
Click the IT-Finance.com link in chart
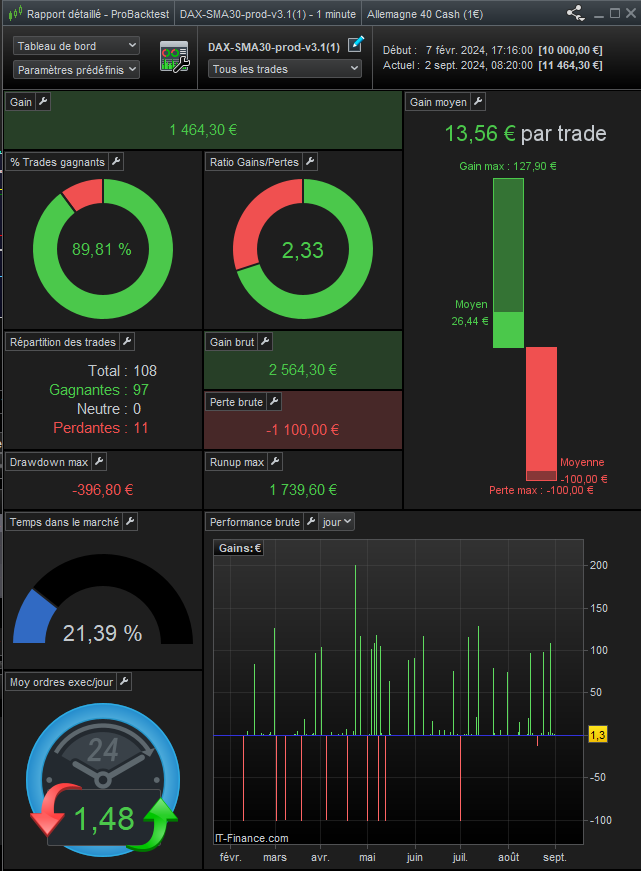252,838
